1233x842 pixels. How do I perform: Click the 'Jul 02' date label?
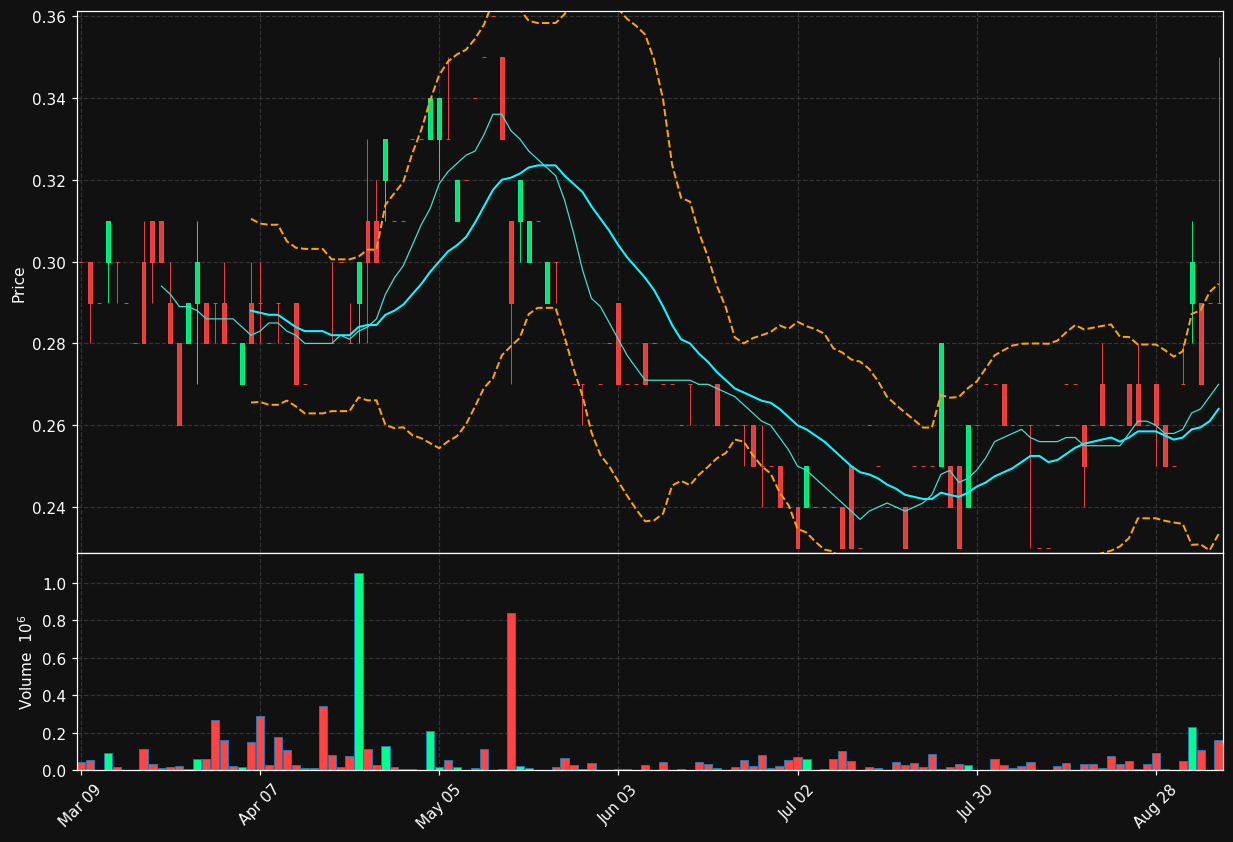[798, 804]
